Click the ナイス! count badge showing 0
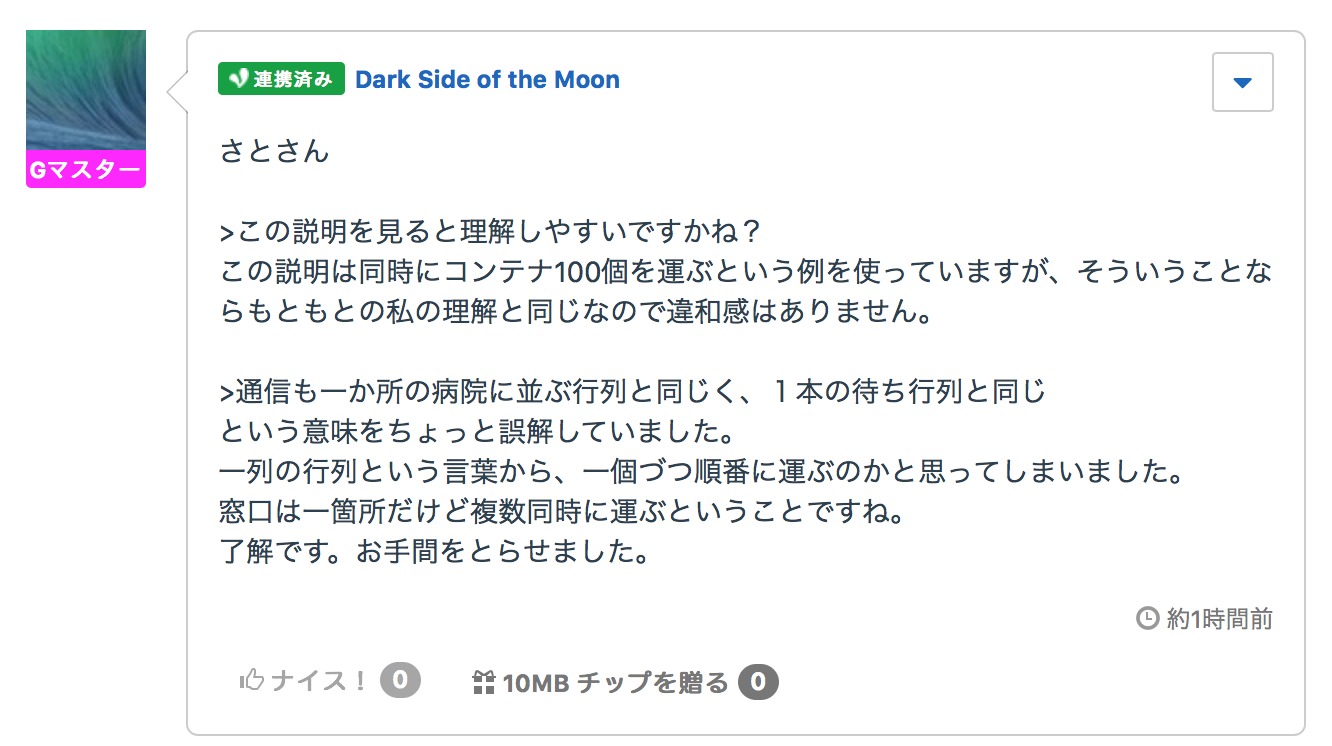Viewport: 1332px width, 746px height. [x=400, y=681]
